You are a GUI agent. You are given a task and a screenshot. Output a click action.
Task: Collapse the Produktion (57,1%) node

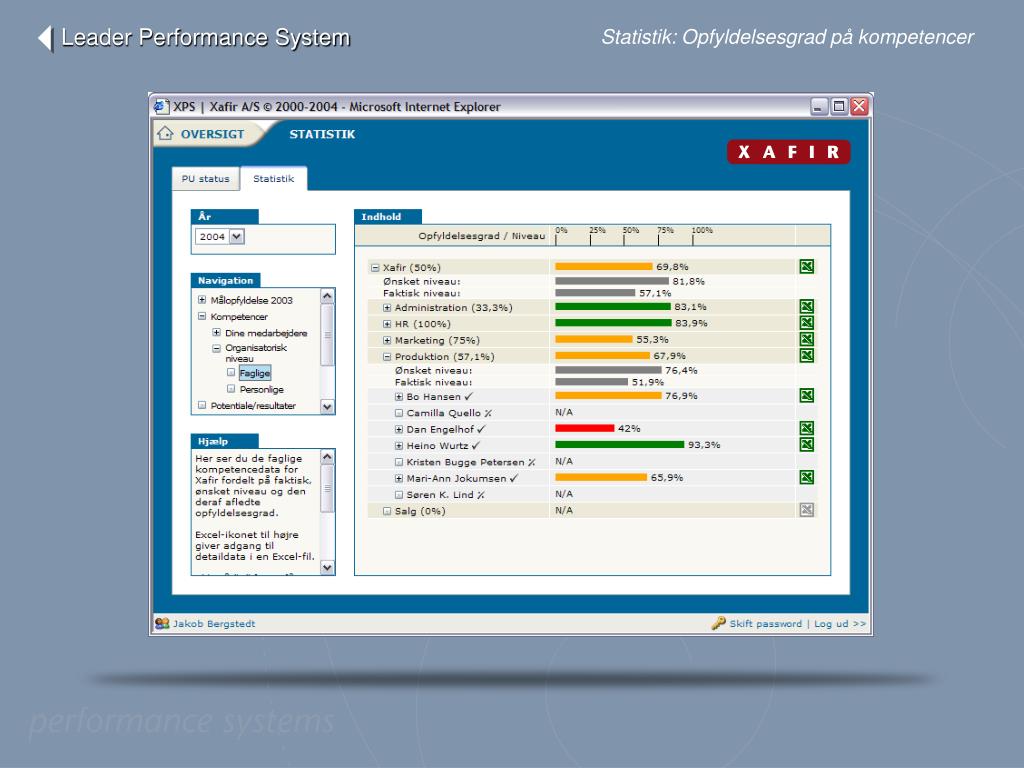coord(387,357)
